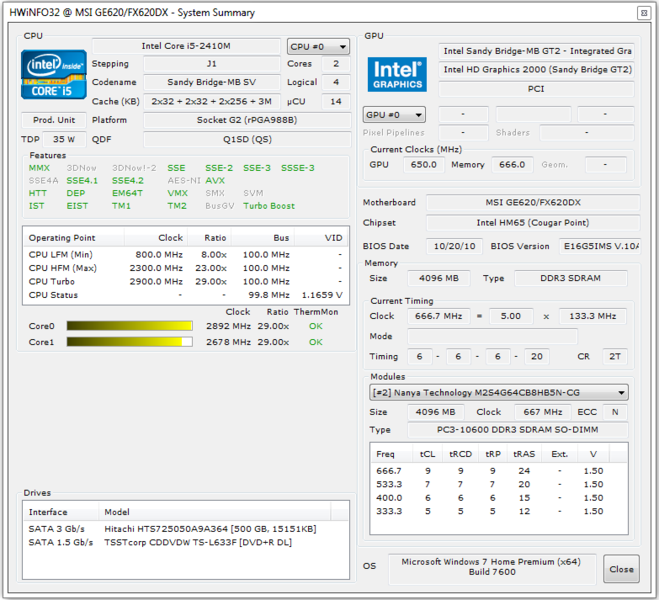The height and width of the screenshot is (600, 659).
Task: Click the Close button
Action: (621, 569)
